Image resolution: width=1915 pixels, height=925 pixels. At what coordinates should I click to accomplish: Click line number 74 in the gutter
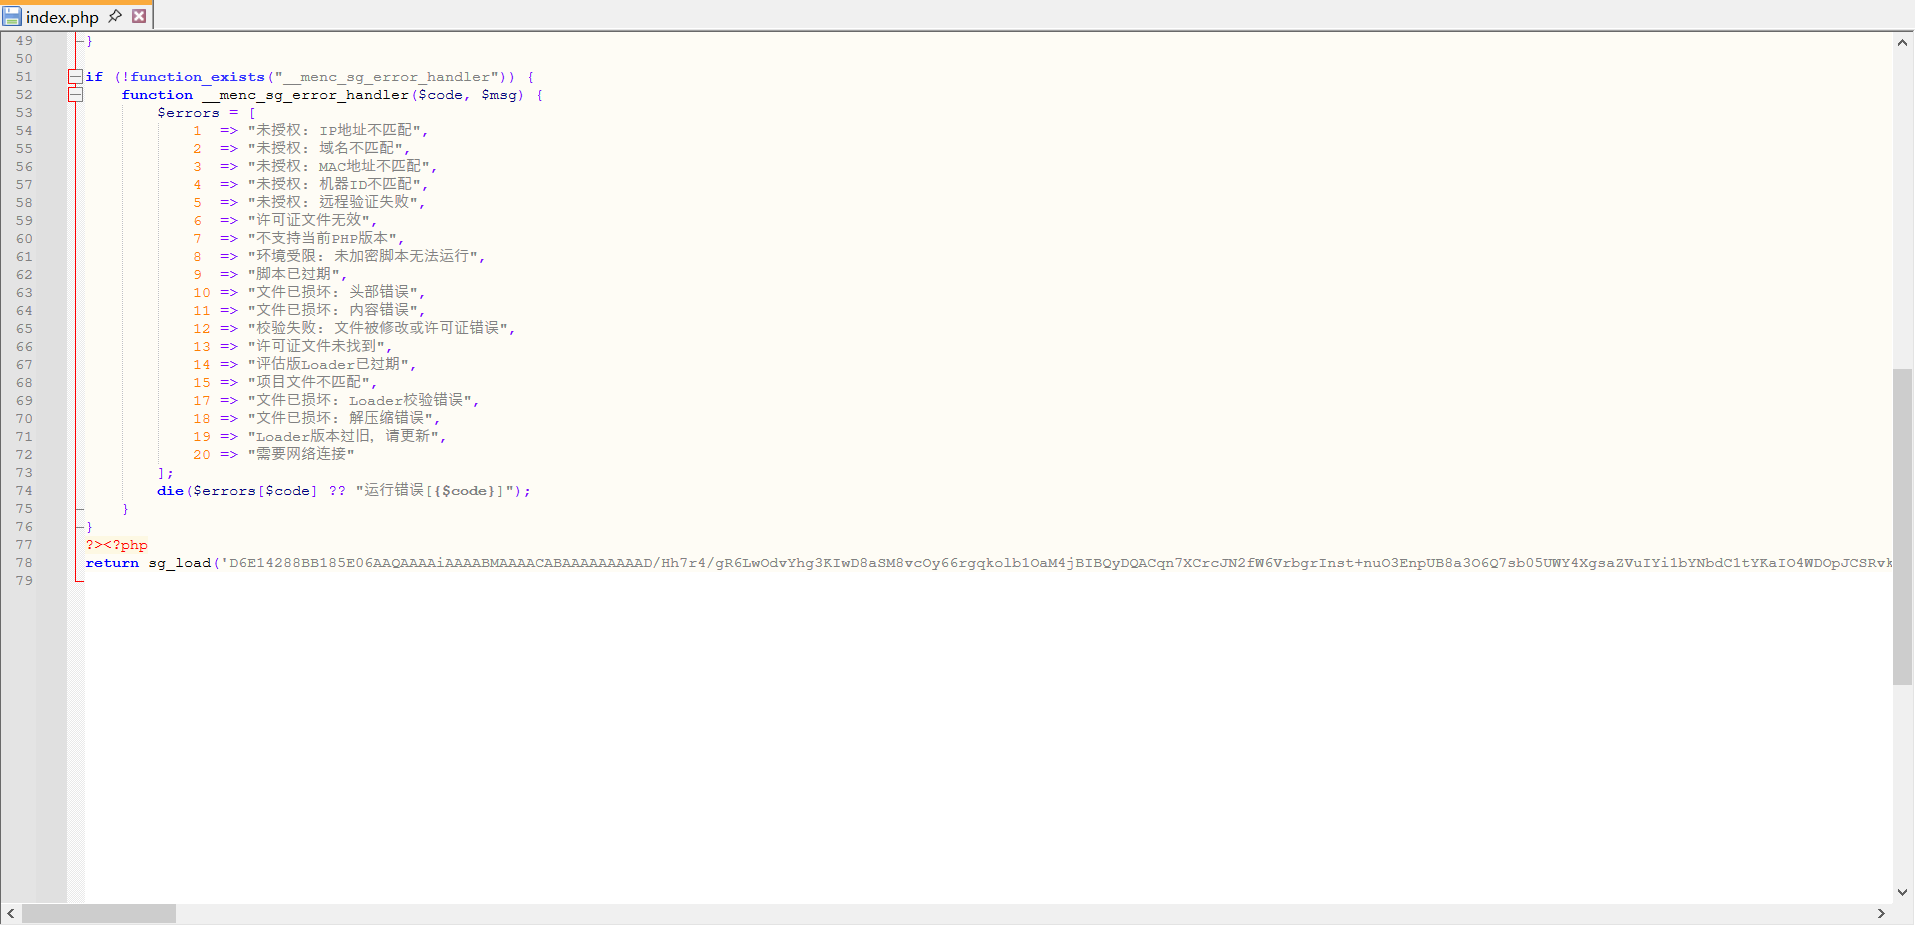point(24,491)
